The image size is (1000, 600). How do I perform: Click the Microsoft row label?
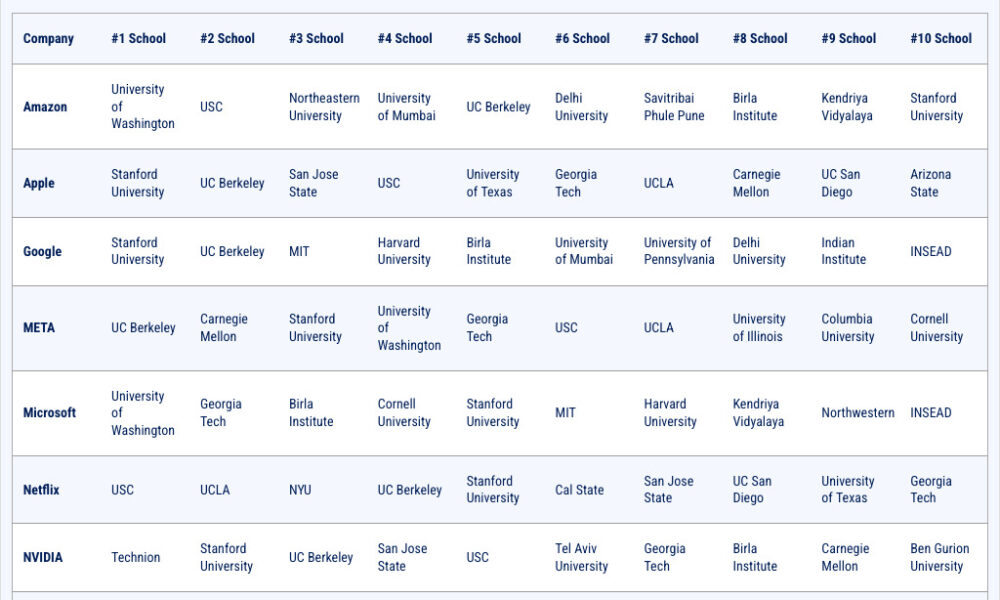49,413
